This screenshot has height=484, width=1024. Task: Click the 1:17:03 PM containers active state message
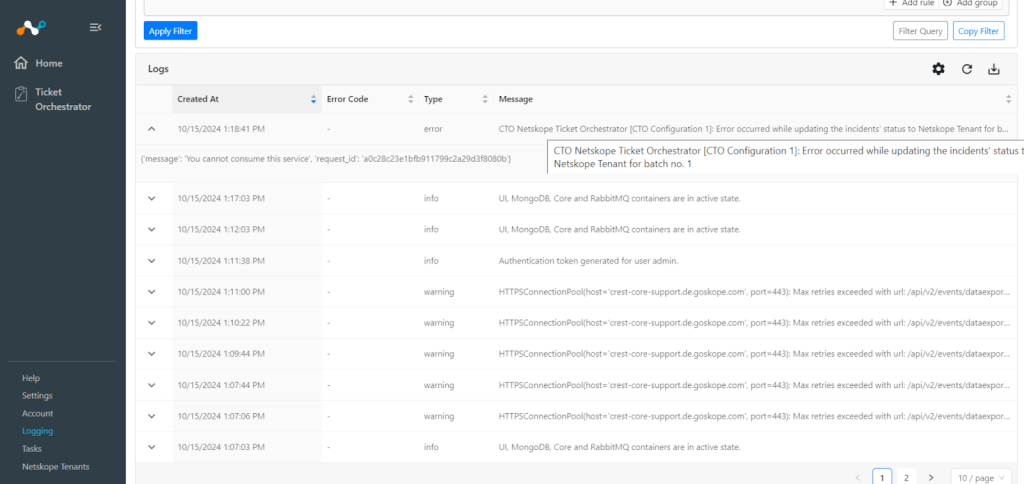point(620,199)
